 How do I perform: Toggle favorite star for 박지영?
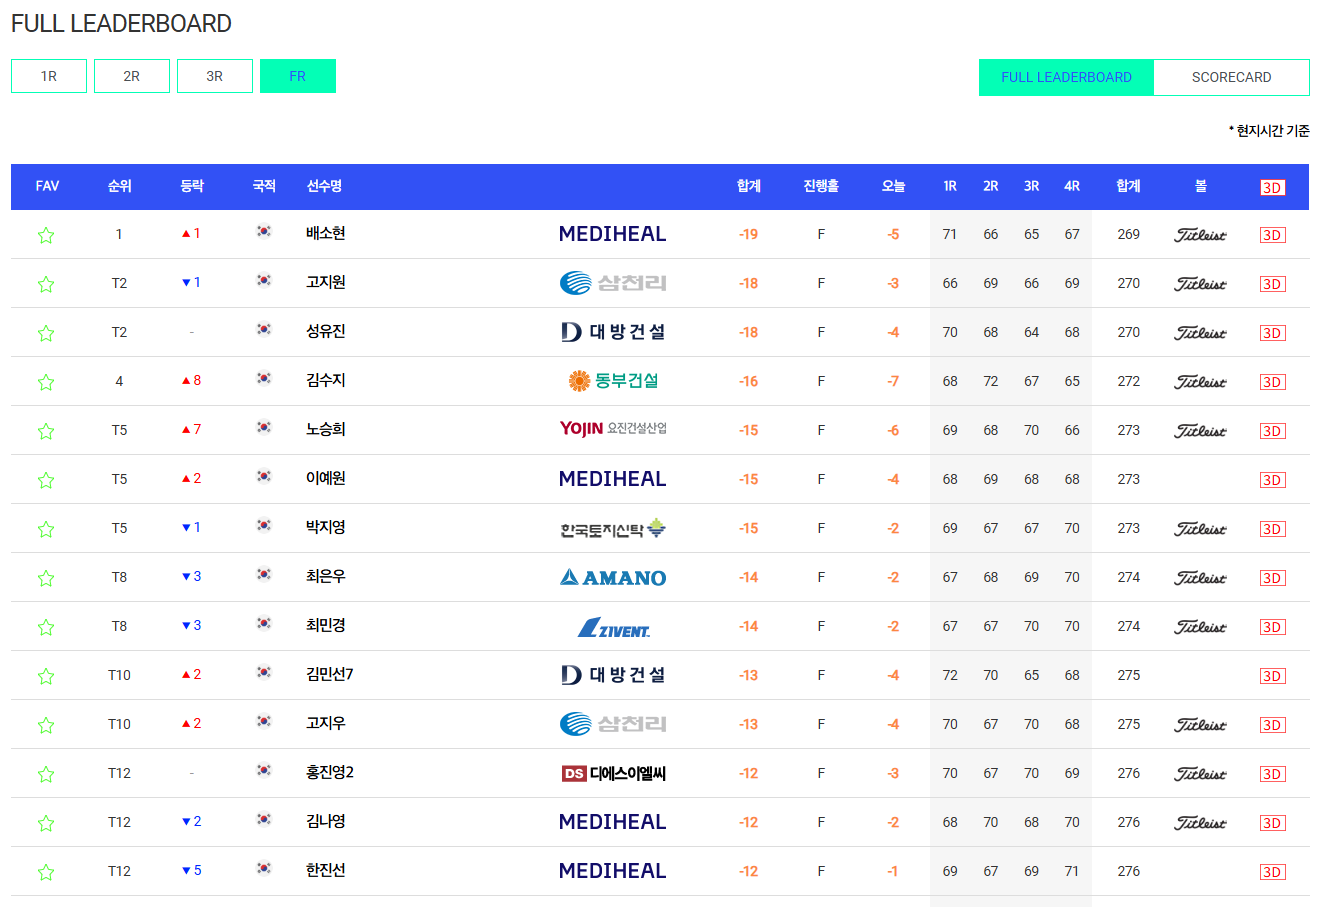point(46,529)
